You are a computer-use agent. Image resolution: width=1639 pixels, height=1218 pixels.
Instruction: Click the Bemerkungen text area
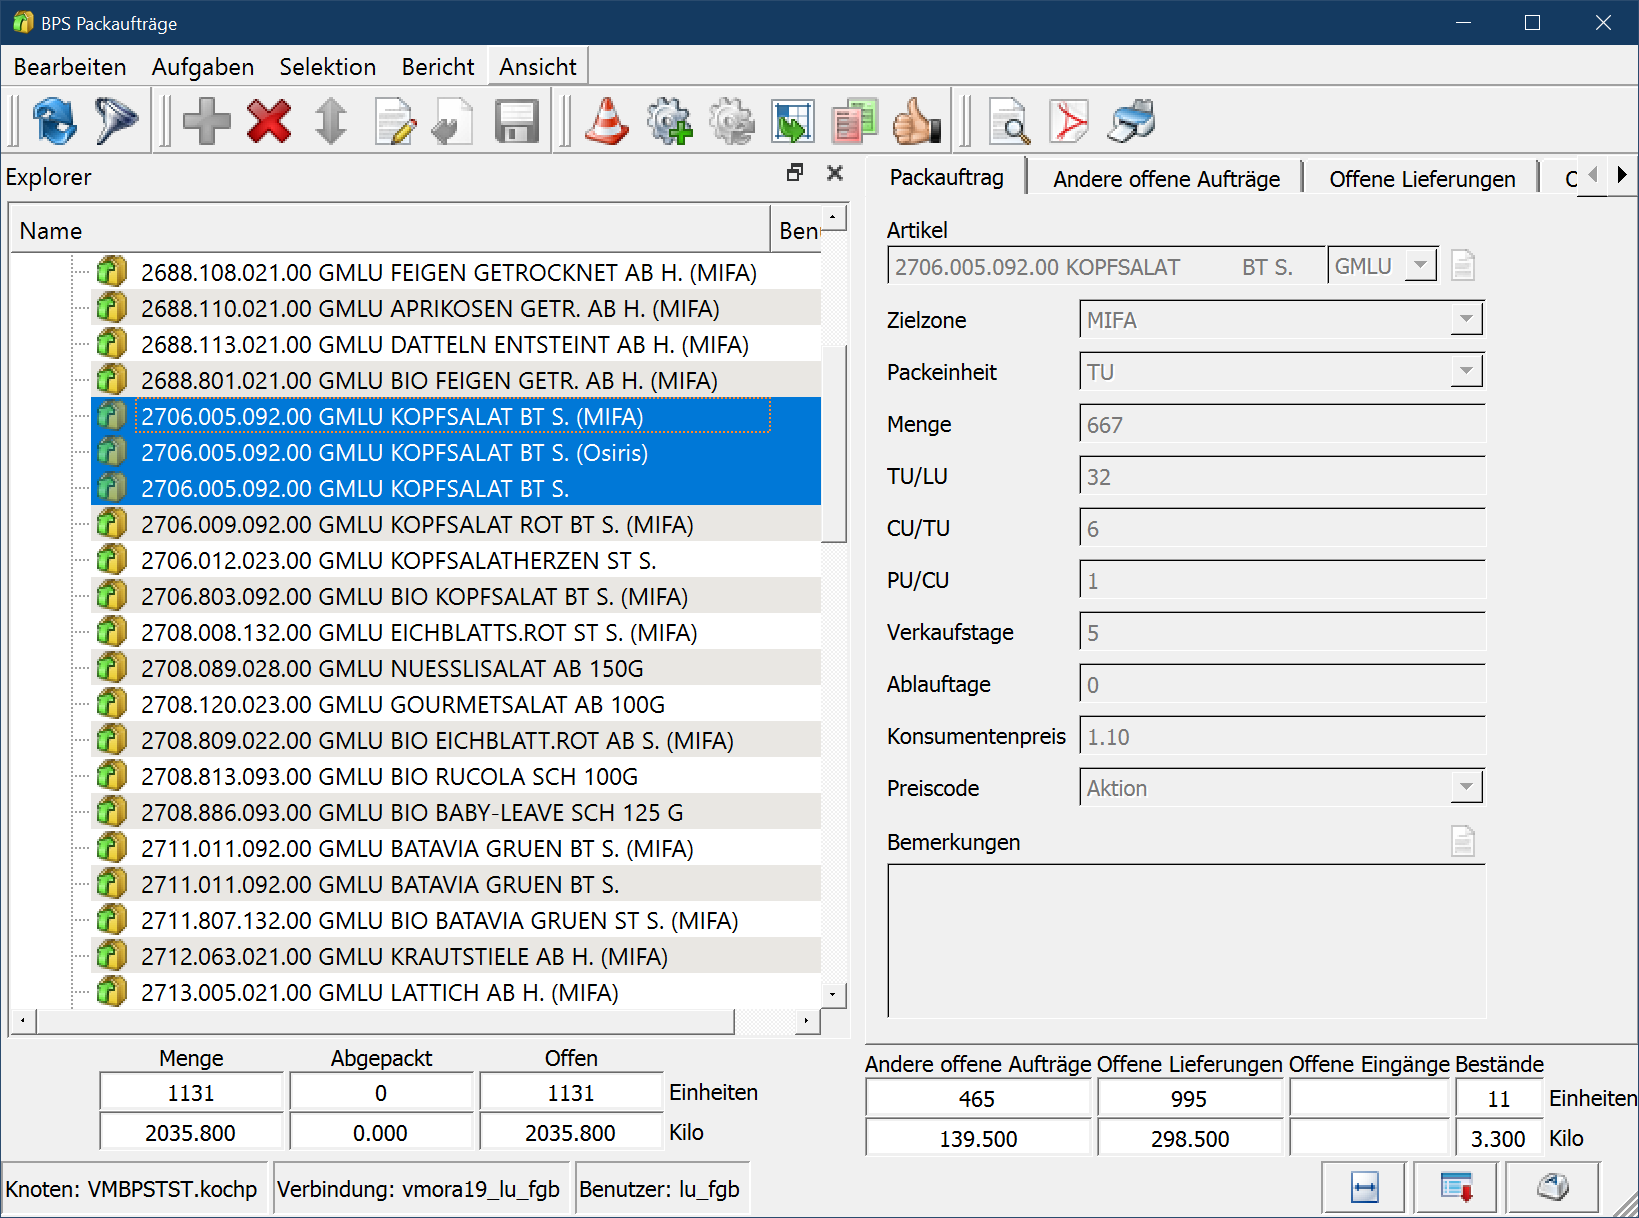1186,941
